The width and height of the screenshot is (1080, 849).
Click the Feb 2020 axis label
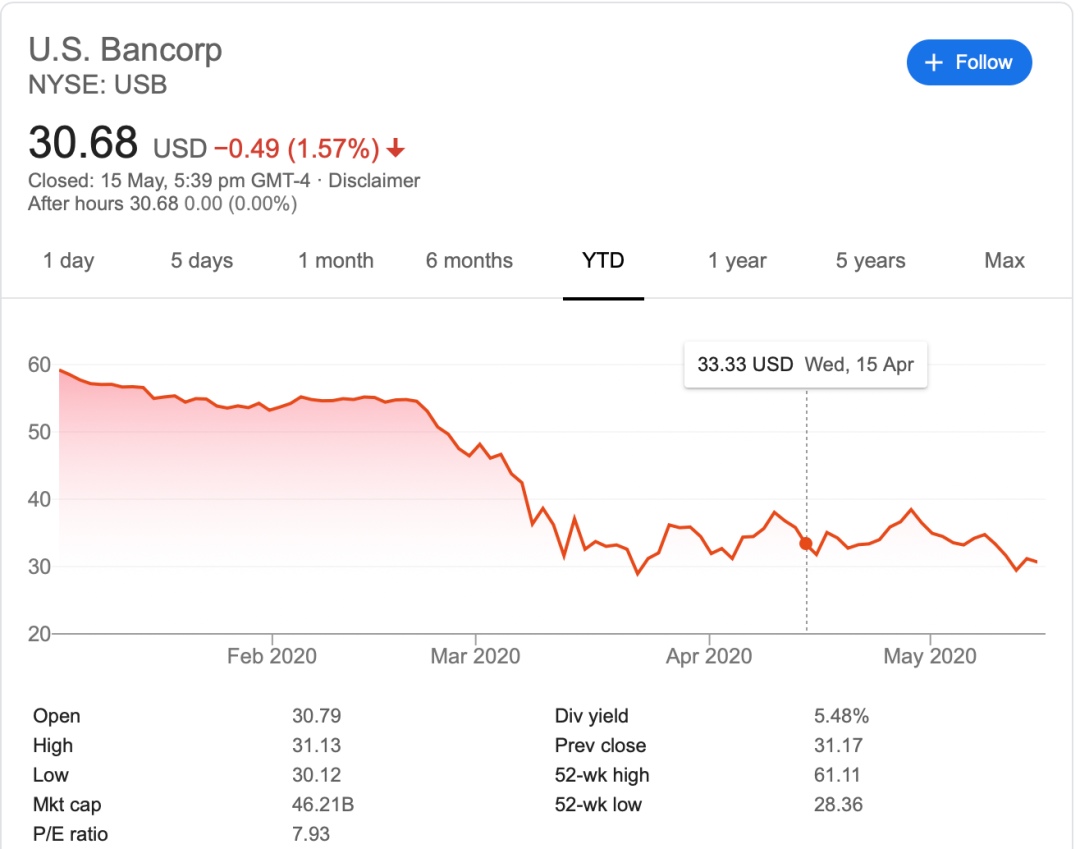click(272, 657)
